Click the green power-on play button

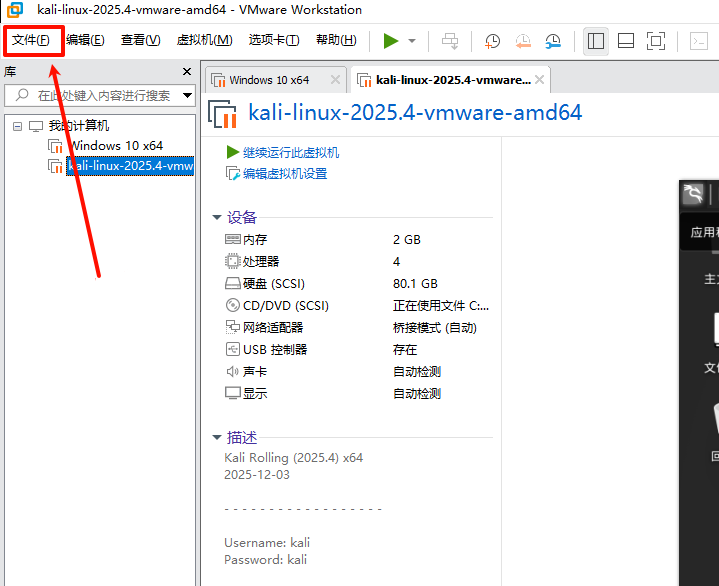(x=391, y=41)
